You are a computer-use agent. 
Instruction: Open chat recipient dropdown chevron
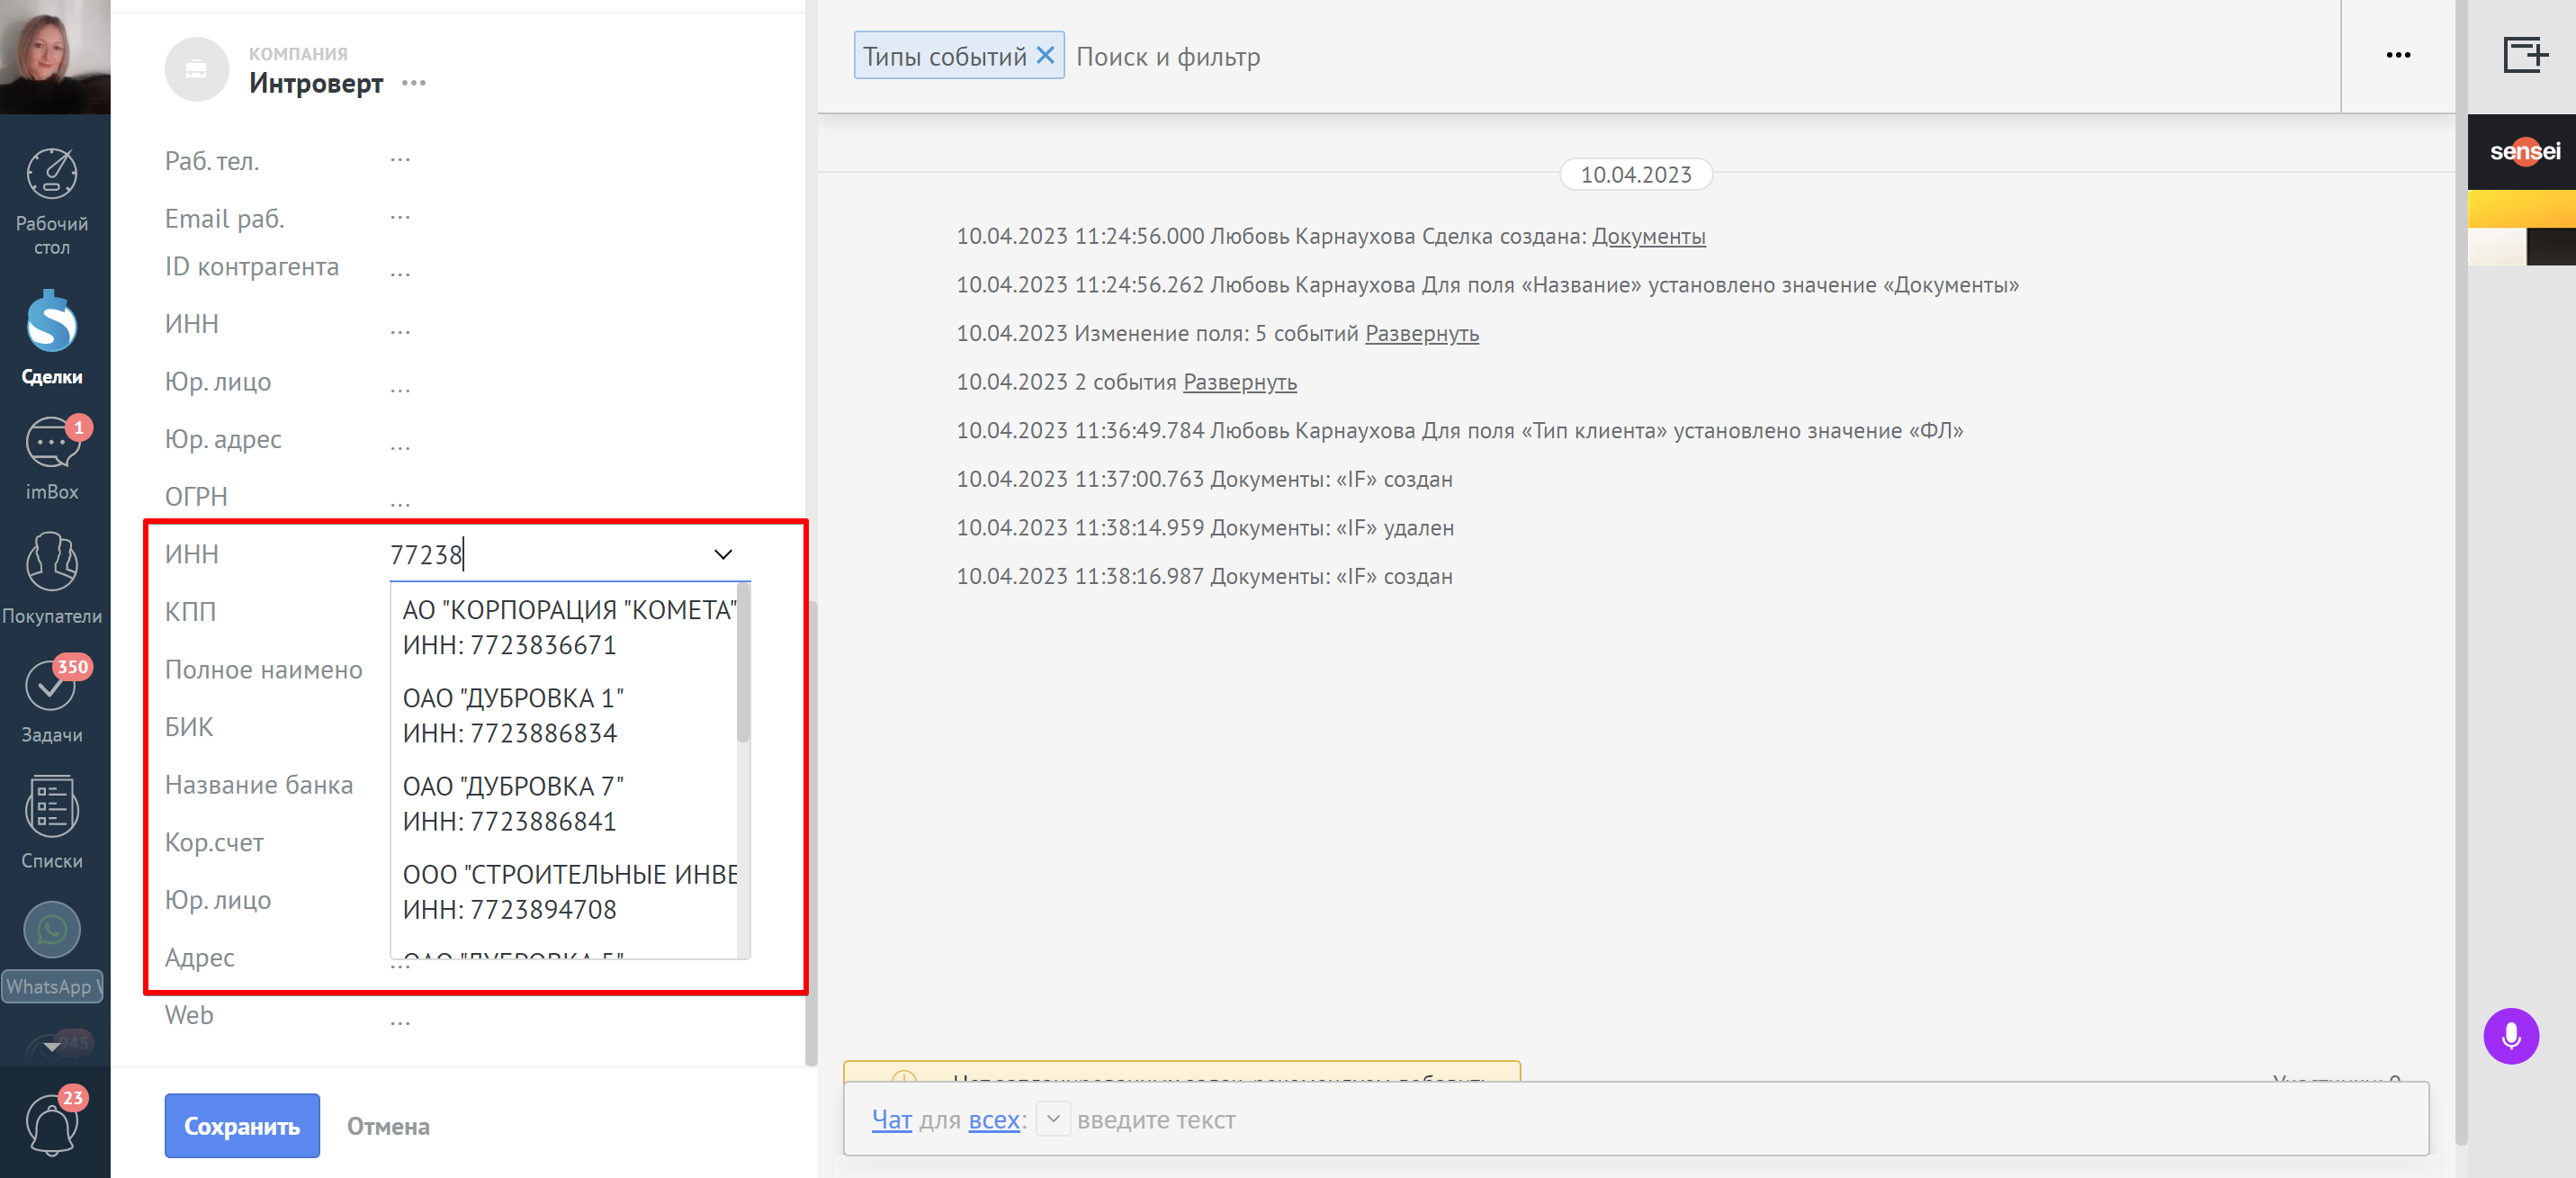click(1053, 1119)
